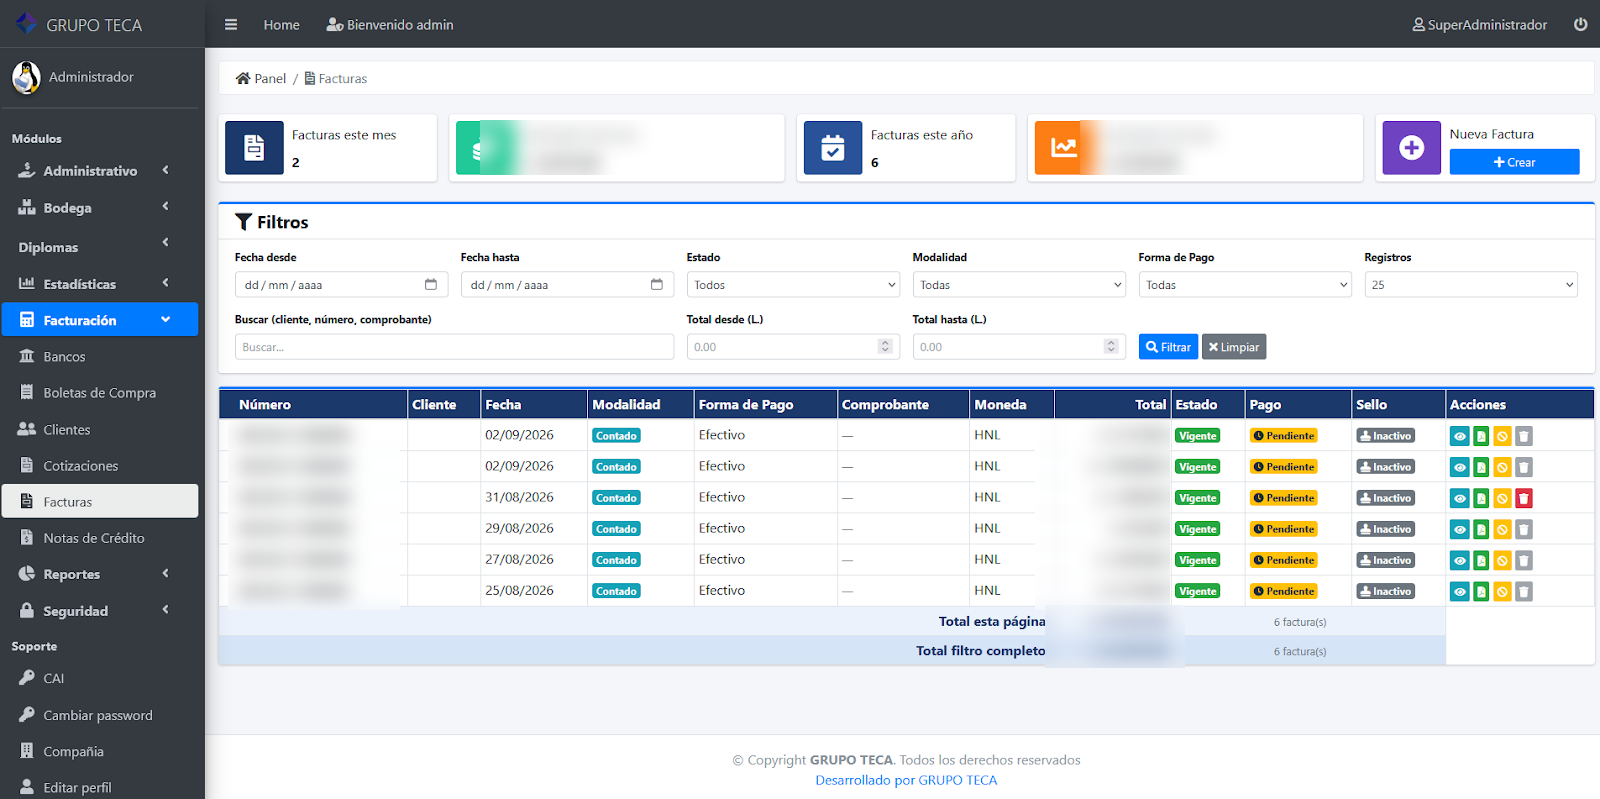Open the Clientes sidebar item
The height and width of the screenshot is (799, 1600).
[x=99, y=429]
